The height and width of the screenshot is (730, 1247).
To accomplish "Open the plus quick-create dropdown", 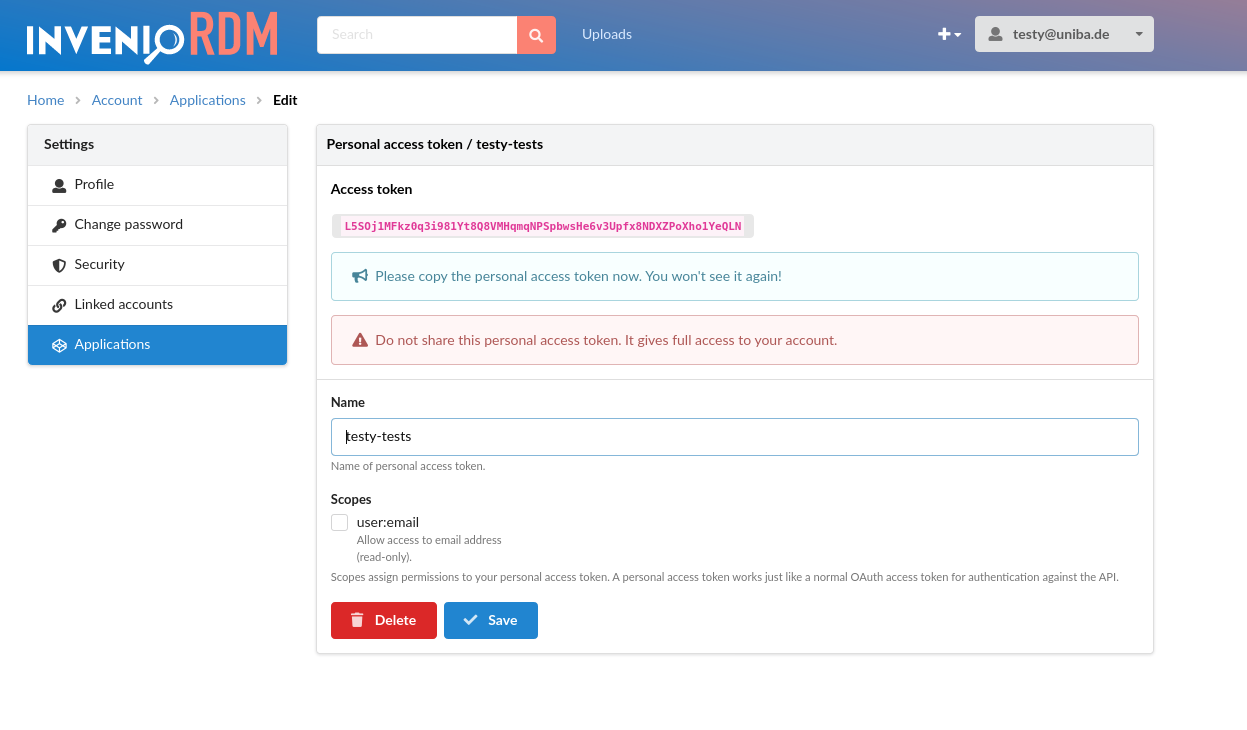I will pos(947,33).
